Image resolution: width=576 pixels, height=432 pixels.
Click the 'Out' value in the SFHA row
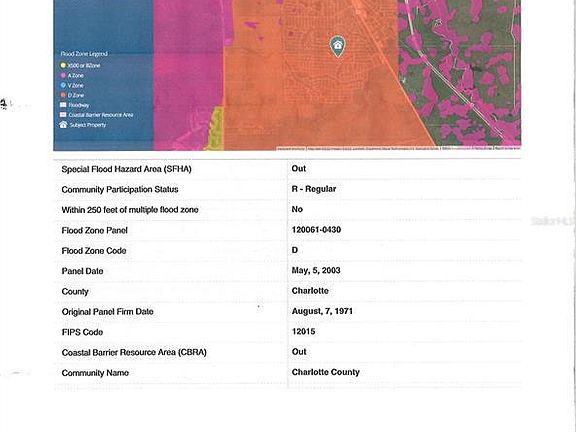tap(299, 169)
